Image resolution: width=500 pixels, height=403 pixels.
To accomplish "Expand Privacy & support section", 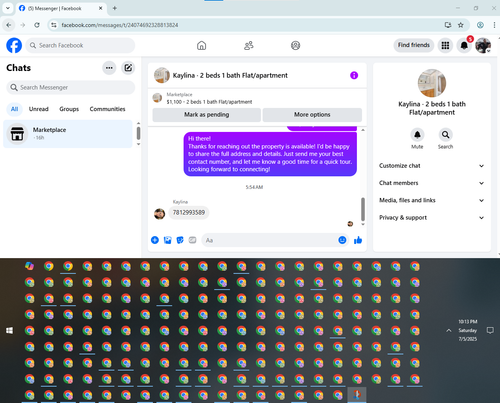I will [432, 218].
